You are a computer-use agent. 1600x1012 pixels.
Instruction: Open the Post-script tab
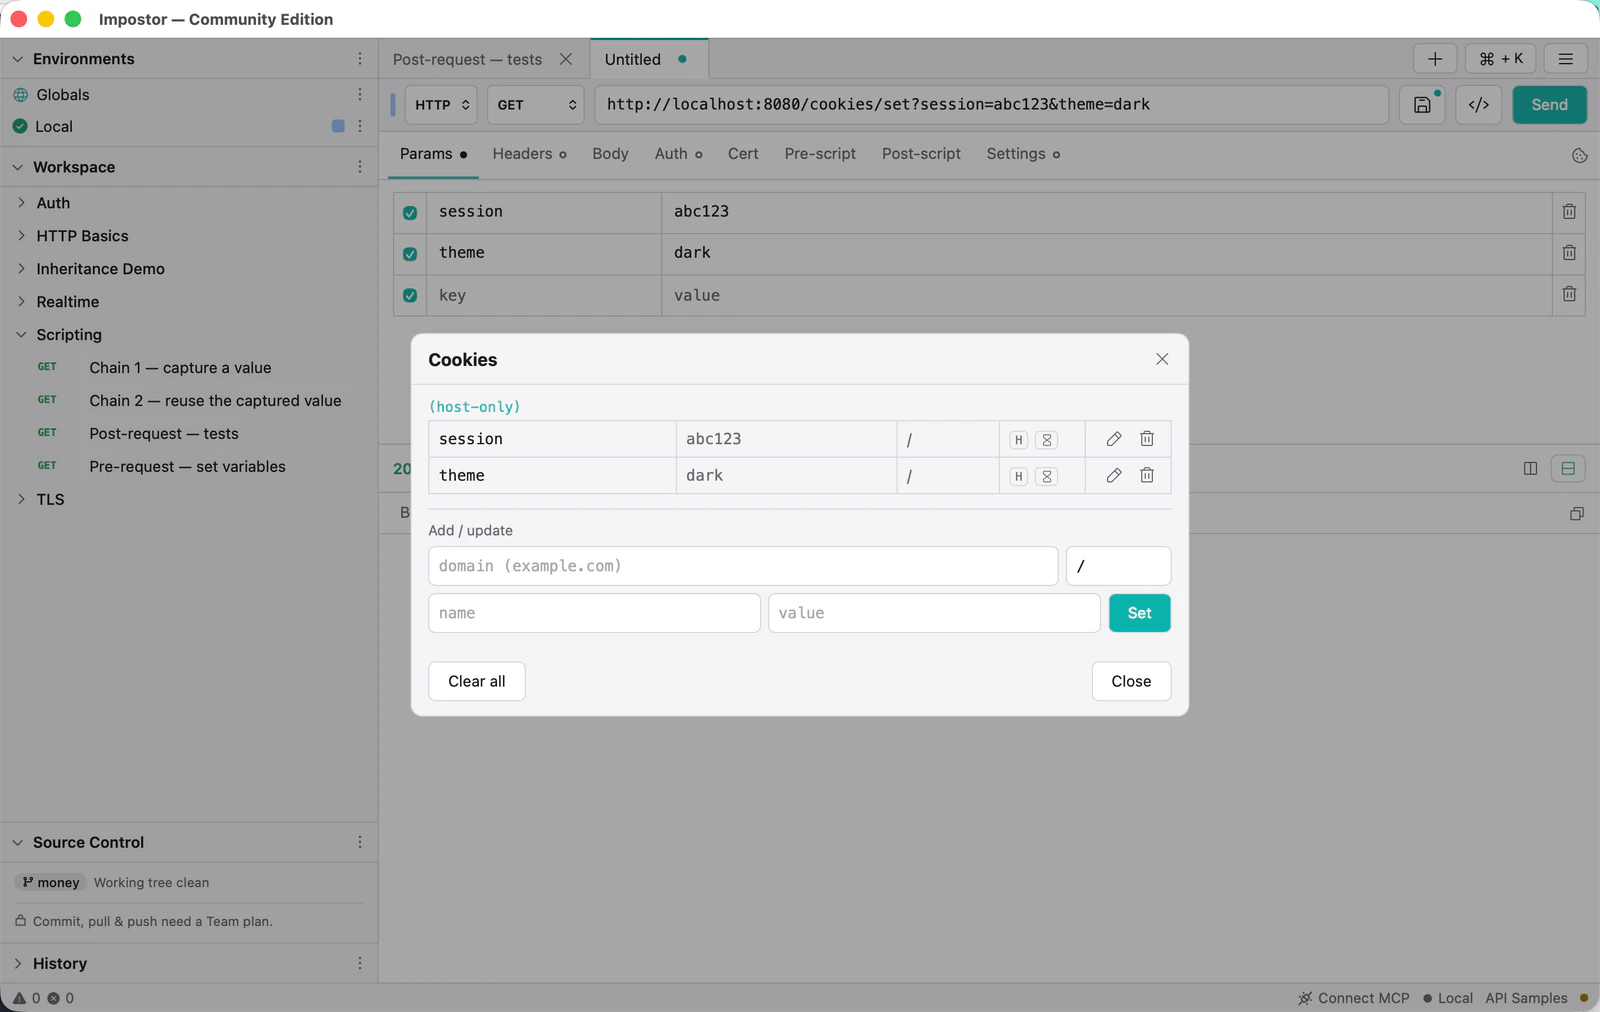point(921,154)
